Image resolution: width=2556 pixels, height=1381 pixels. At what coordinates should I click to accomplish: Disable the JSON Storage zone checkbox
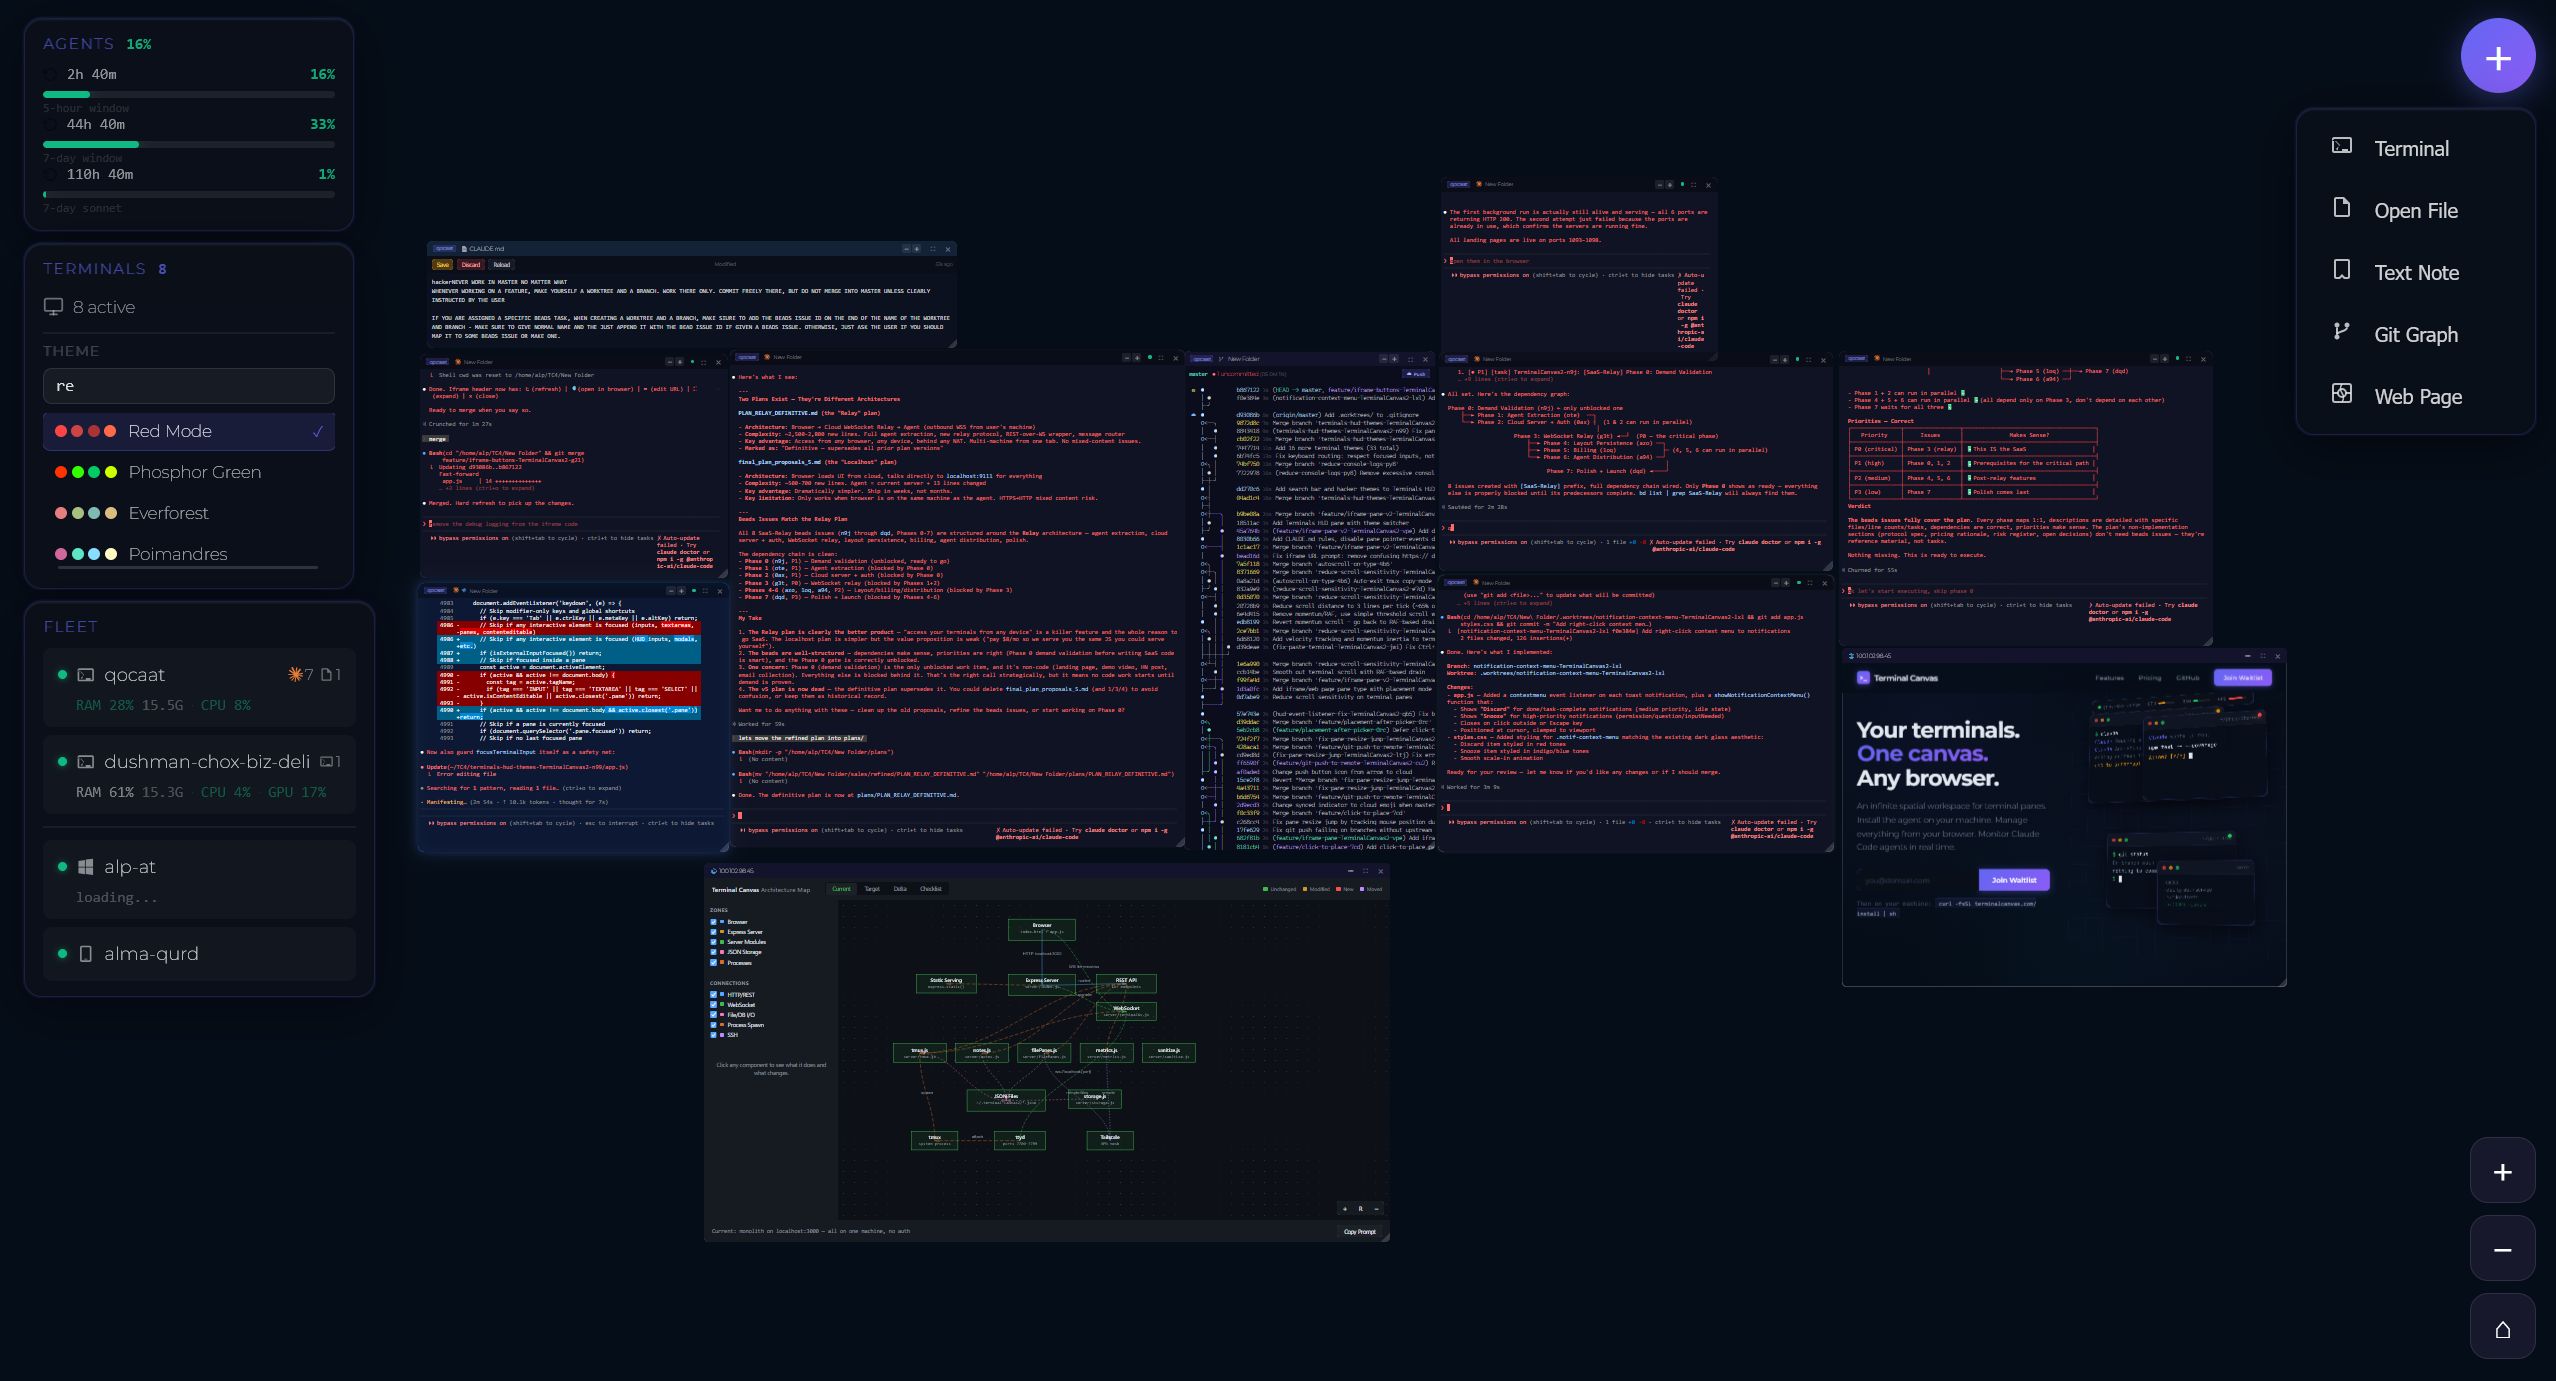(x=713, y=952)
